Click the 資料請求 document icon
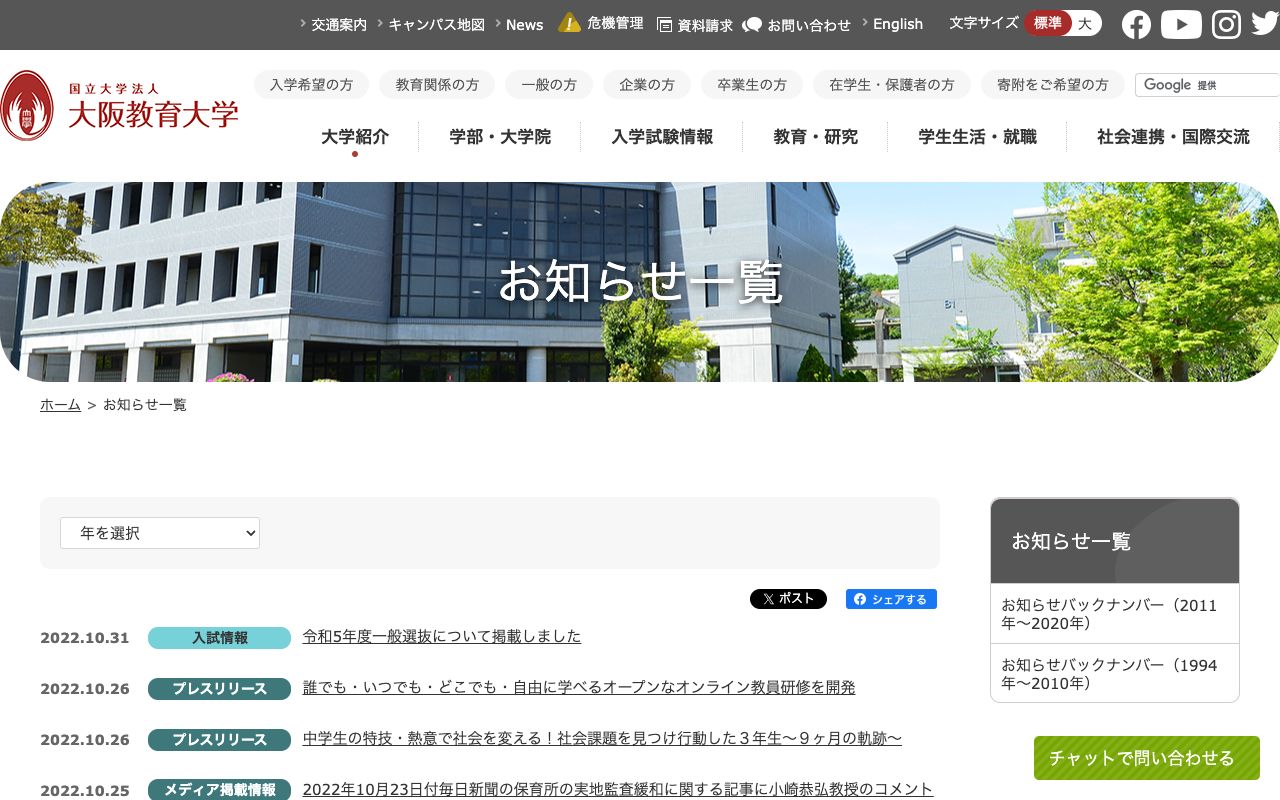 point(665,23)
